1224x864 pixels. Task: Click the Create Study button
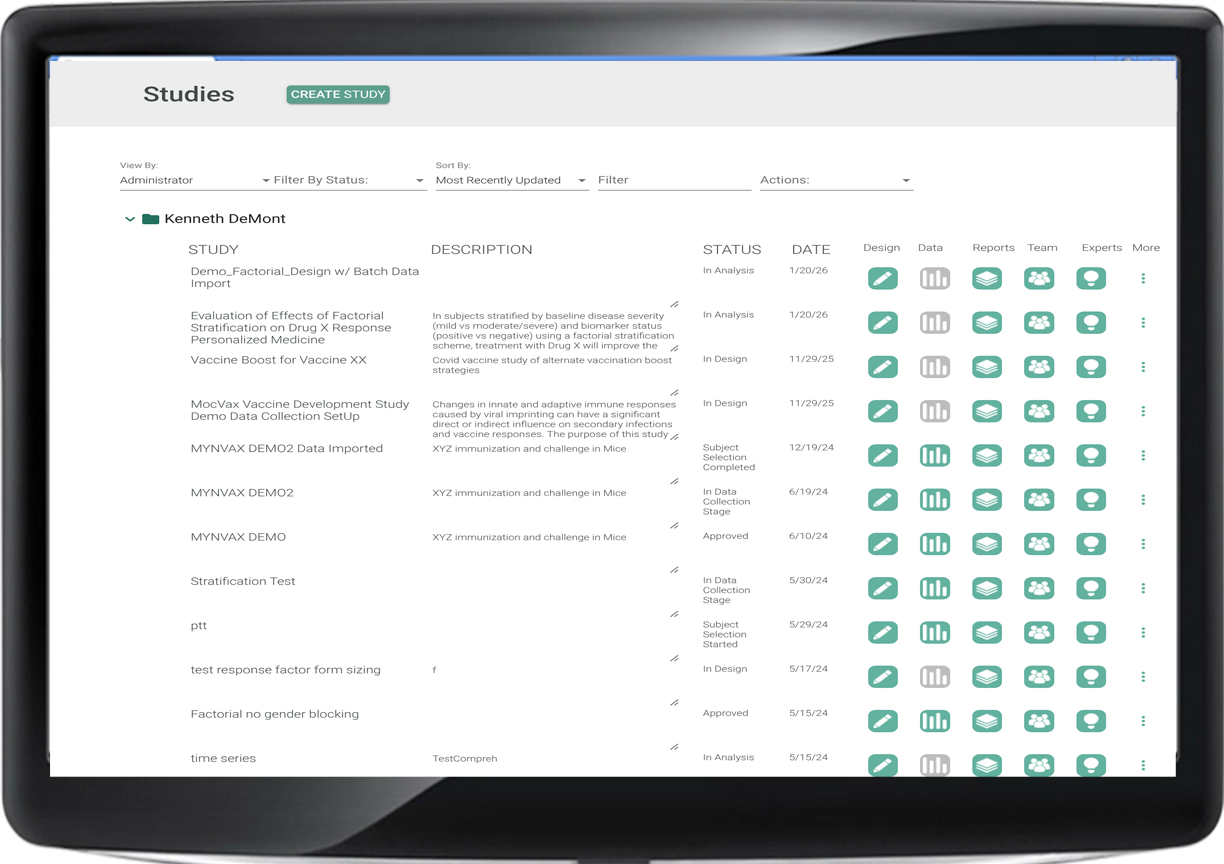point(338,95)
